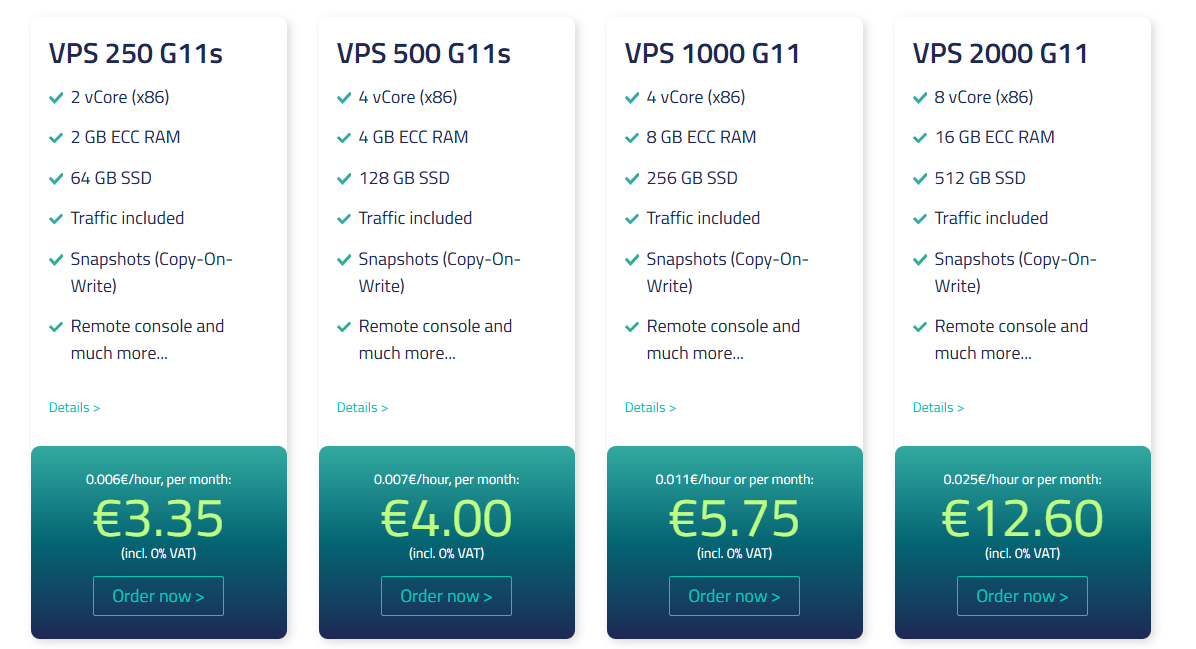Click the checkmark next to 256 GB SSD
This screenshot has height=649, width=1196.
(632, 179)
